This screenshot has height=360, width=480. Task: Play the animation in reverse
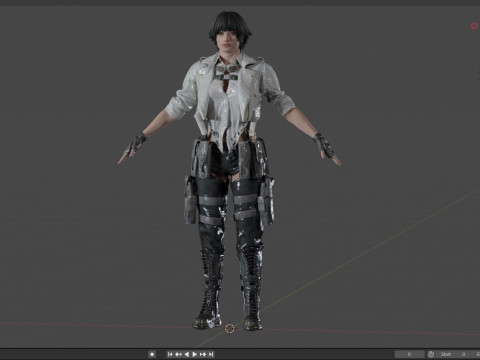coord(187,354)
